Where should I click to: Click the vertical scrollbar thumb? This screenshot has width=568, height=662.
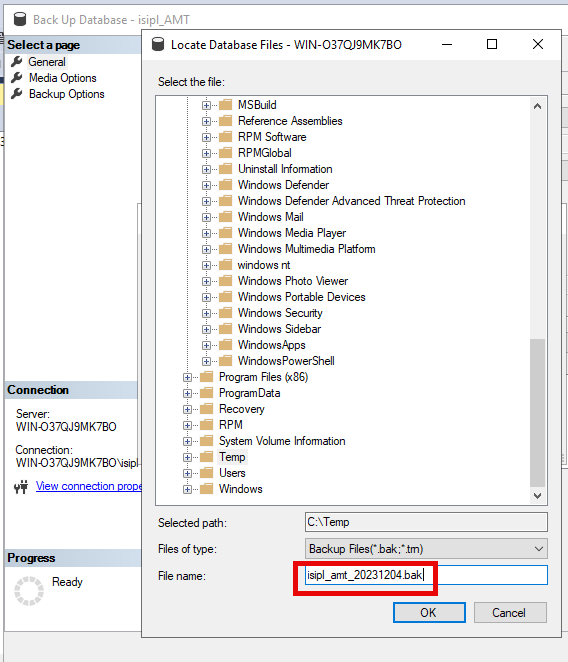pos(538,412)
